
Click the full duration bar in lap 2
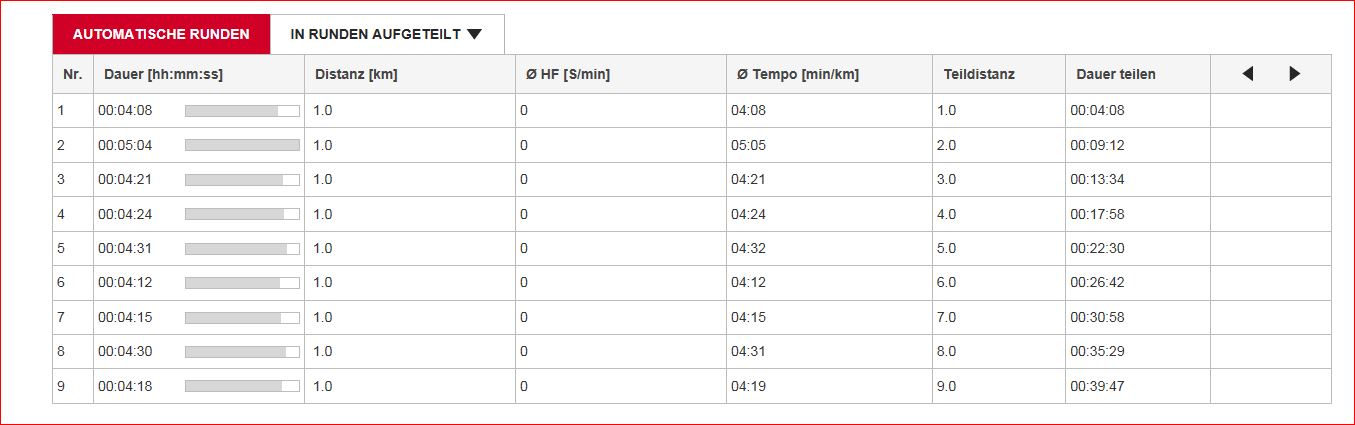(x=242, y=145)
